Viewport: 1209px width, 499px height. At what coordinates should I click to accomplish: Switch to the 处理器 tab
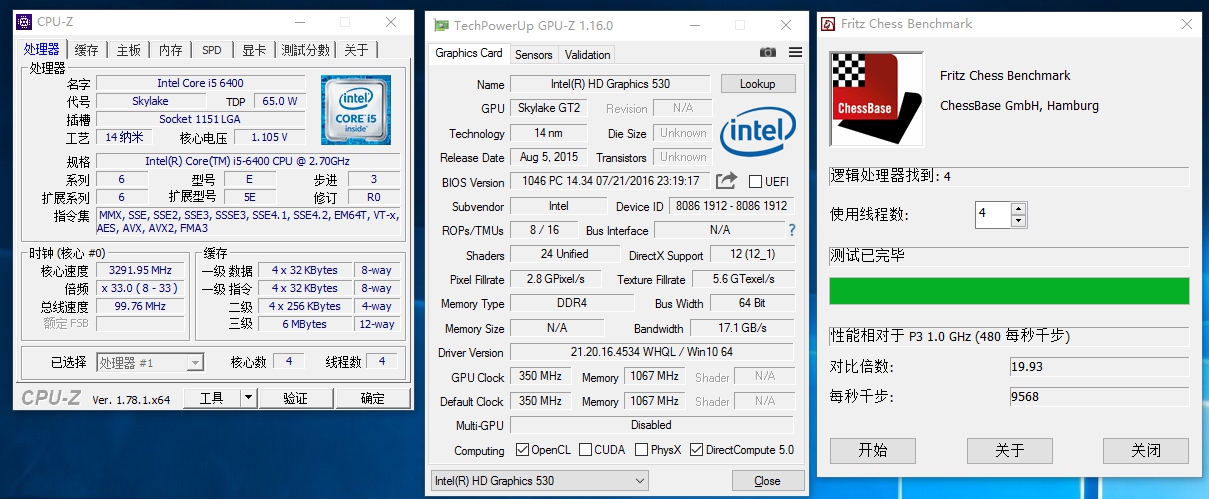(42, 49)
